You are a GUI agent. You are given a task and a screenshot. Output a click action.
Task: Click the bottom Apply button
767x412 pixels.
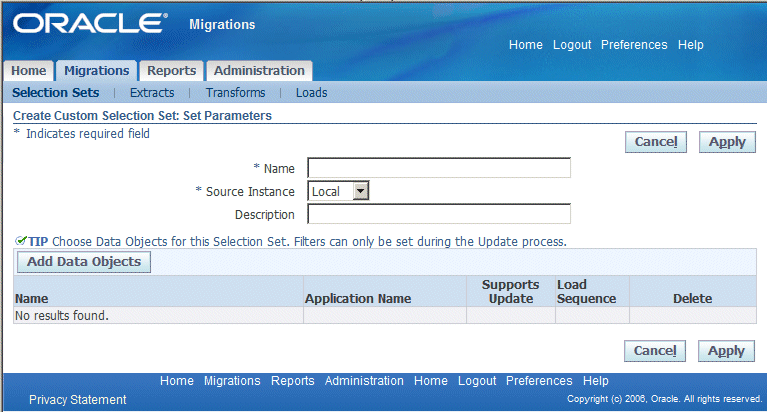tap(726, 351)
